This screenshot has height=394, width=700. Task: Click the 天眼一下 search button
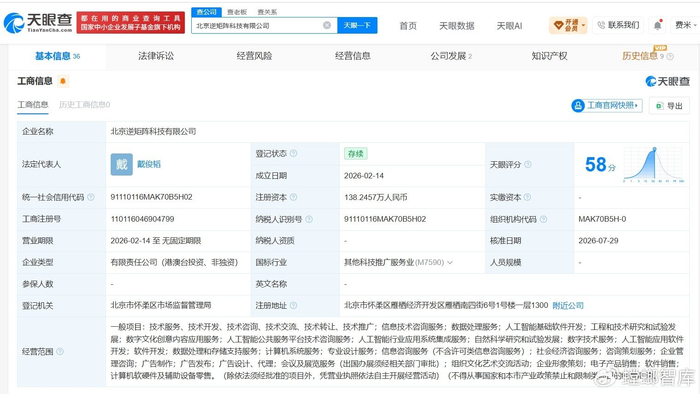tap(357, 25)
